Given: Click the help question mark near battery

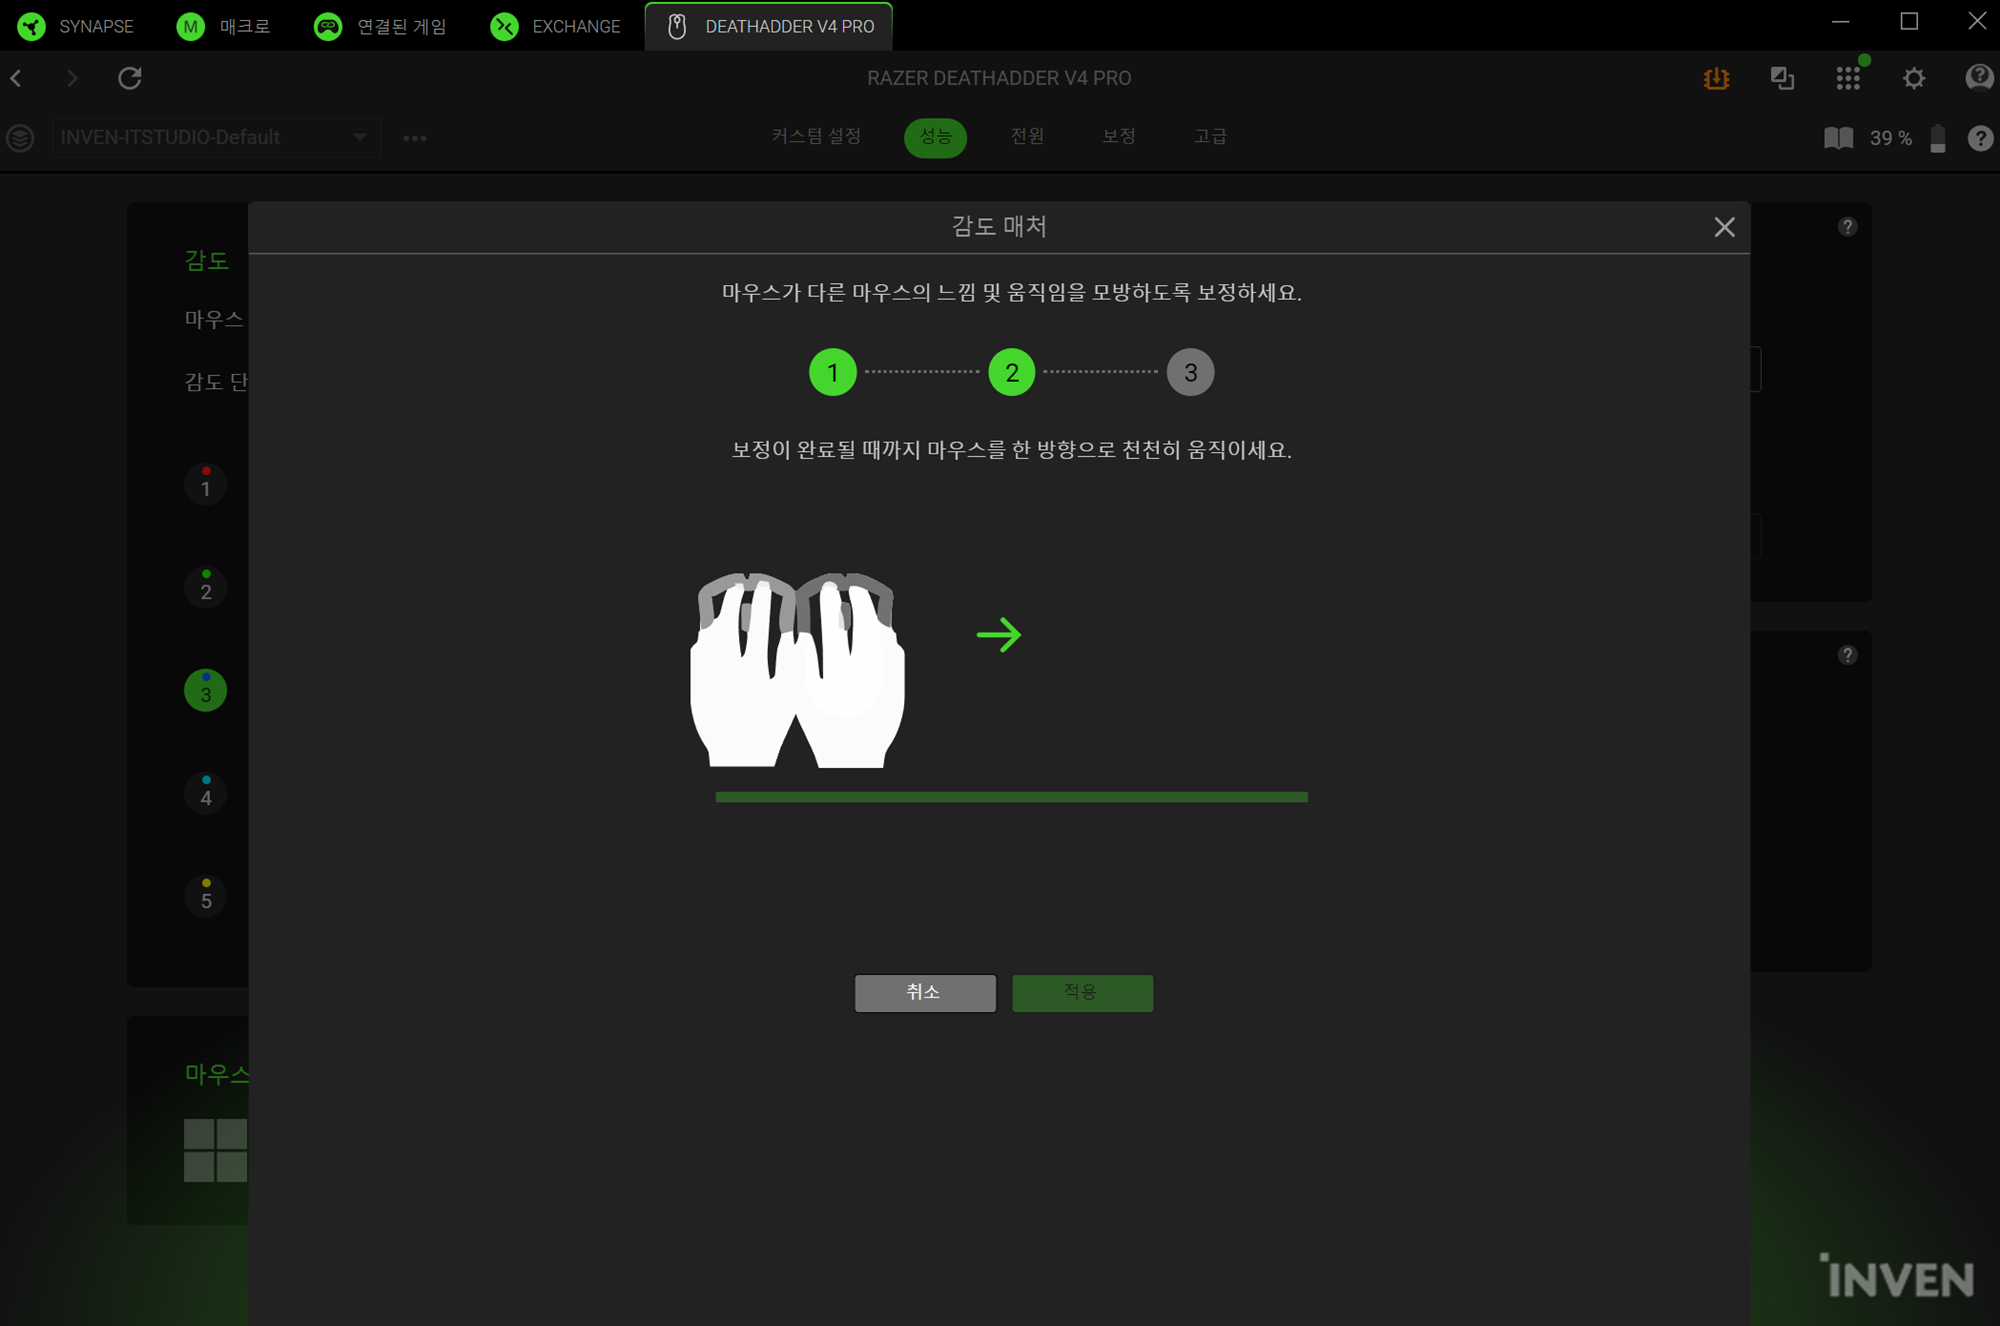Looking at the screenshot, I should pyautogui.click(x=1980, y=138).
